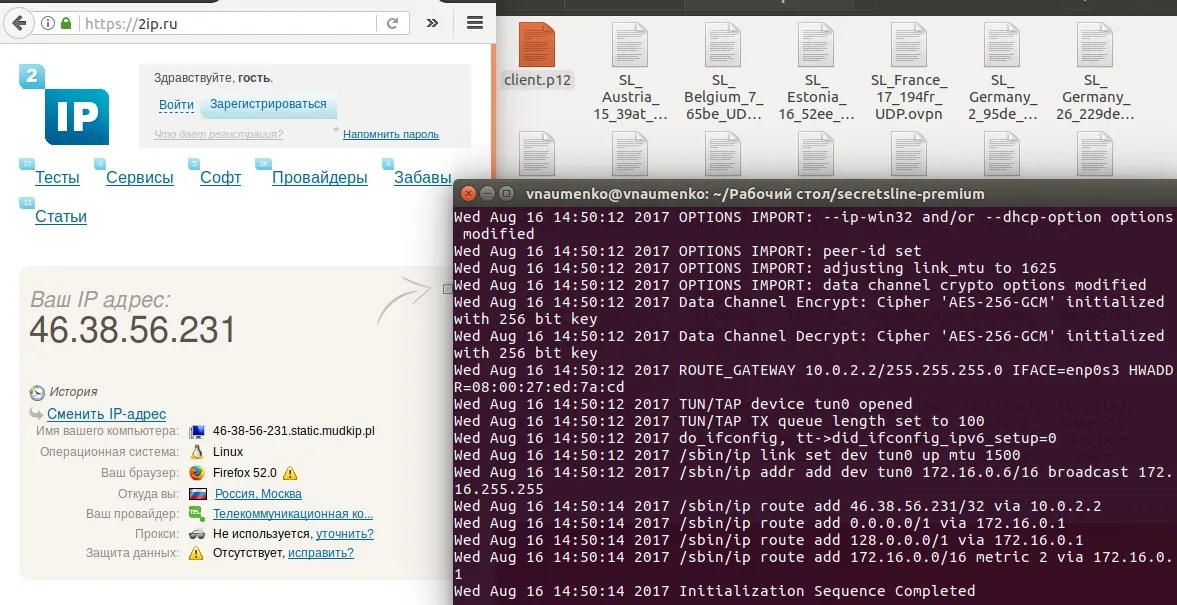Open the Провайдеры menu item
1177x605 pixels.
320,177
